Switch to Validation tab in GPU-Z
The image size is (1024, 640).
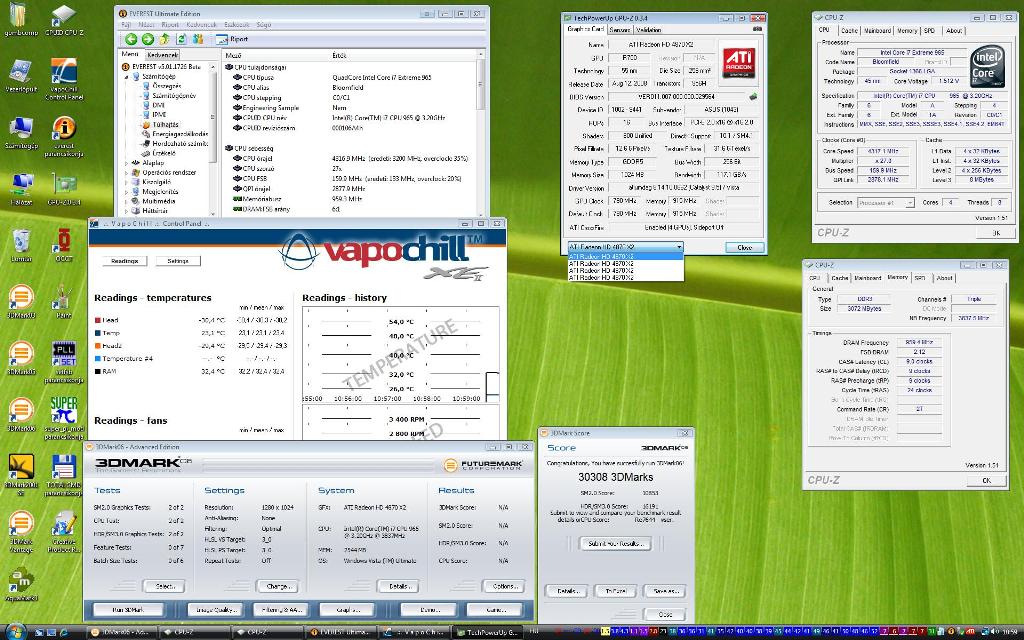pos(648,29)
